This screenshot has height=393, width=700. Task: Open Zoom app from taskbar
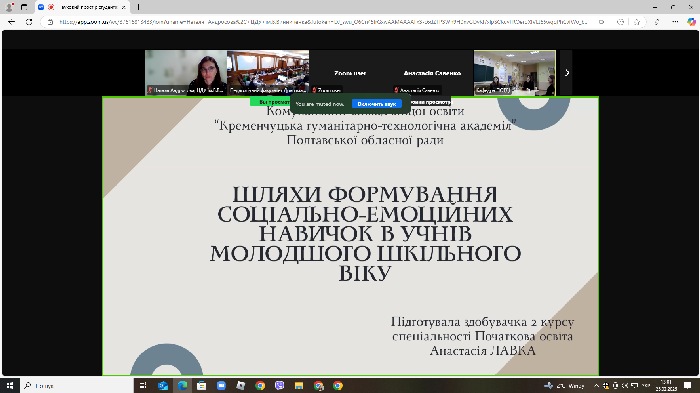[x=221, y=385]
